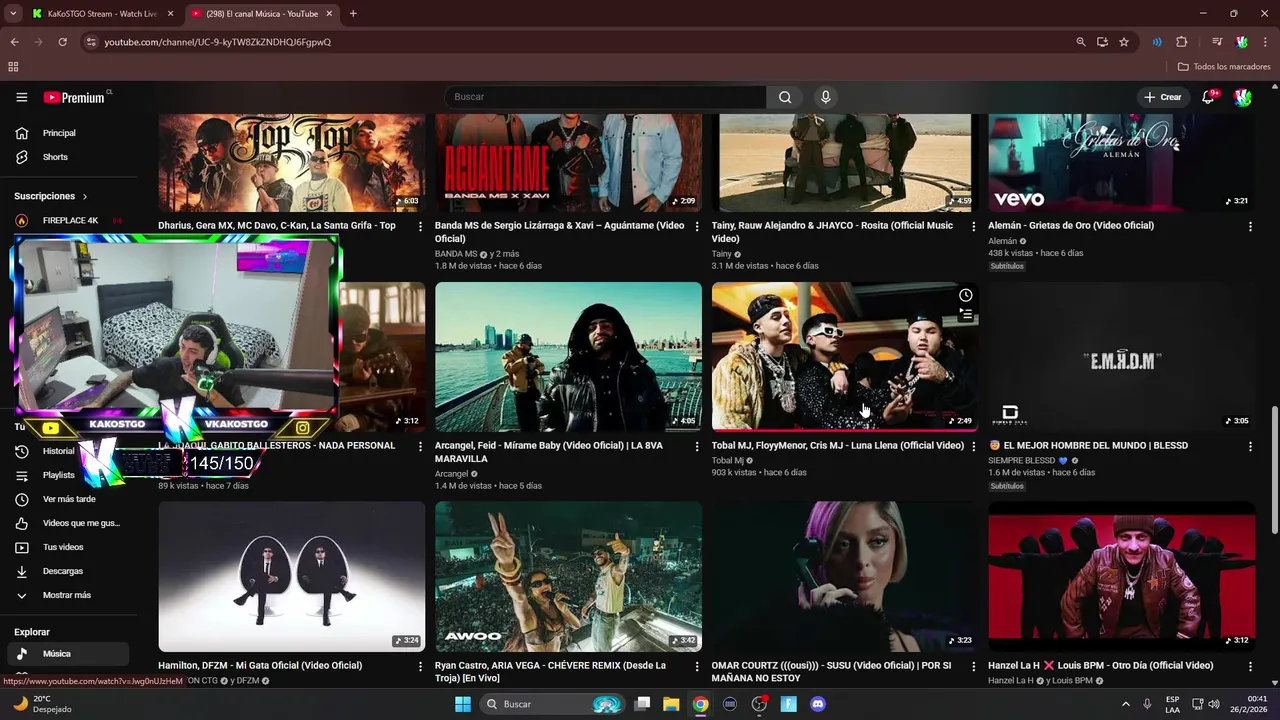Open the apps grid in bookmarks bar
Image resolution: width=1280 pixels, height=720 pixels.
13,67
